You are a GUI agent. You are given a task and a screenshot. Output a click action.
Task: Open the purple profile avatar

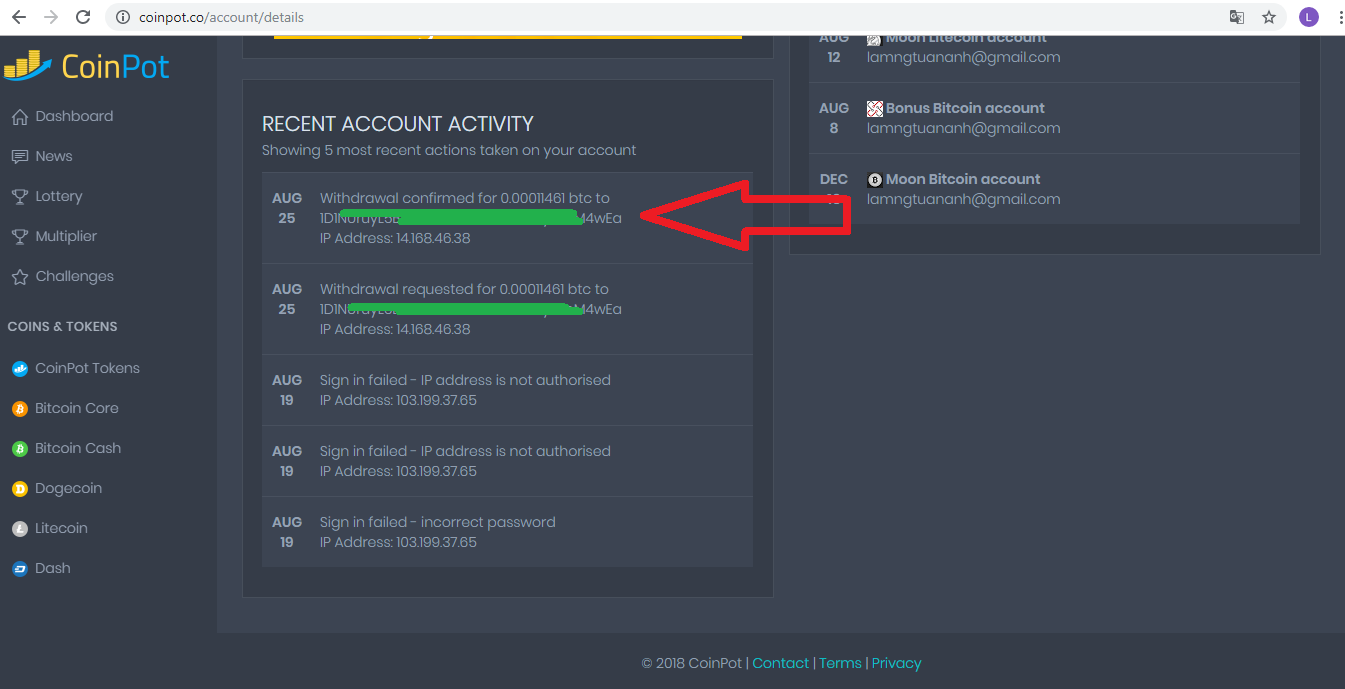pos(1308,17)
